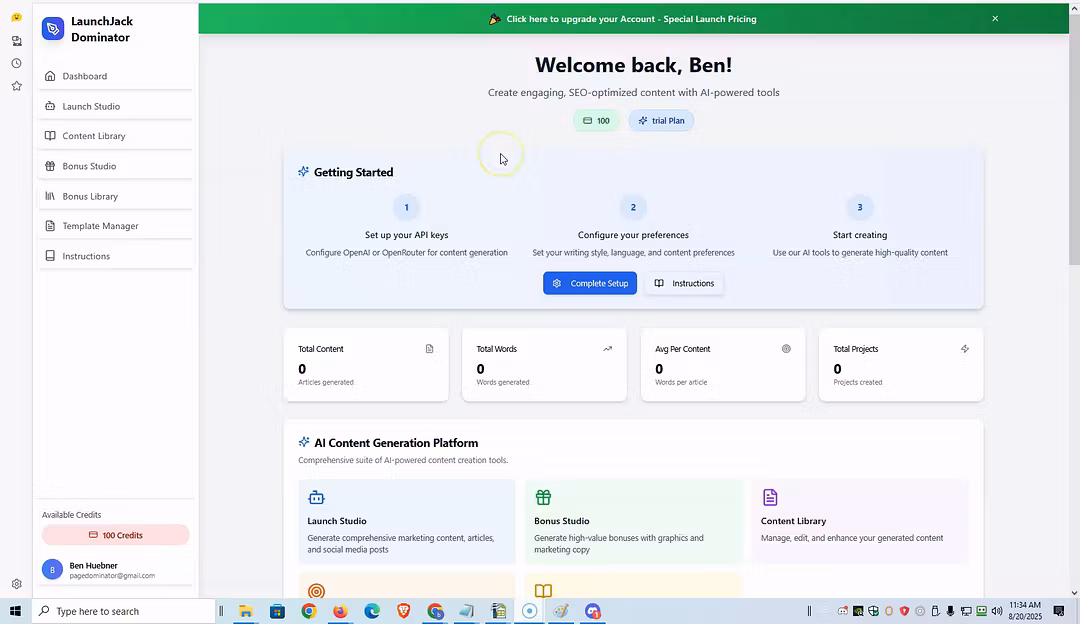Open Bonus Library sidebar entry

[x=90, y=196]
